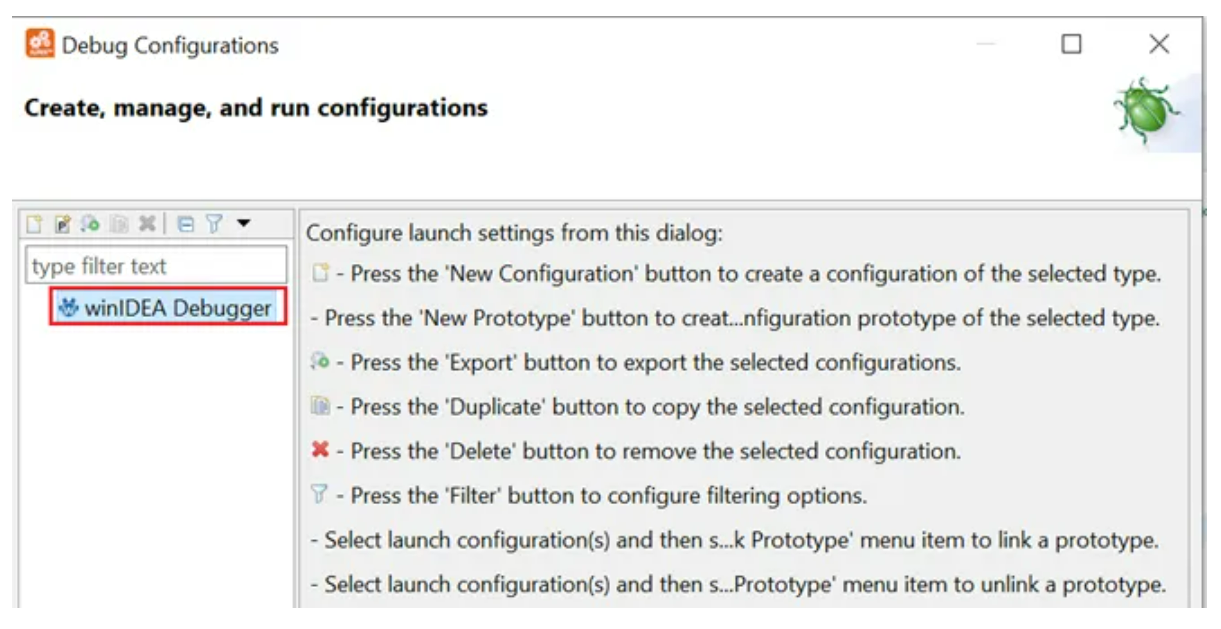Screen dimensions: 1221x629
Task: Maximize the Debug Configurations dialog
Action: click(1071, 45)
